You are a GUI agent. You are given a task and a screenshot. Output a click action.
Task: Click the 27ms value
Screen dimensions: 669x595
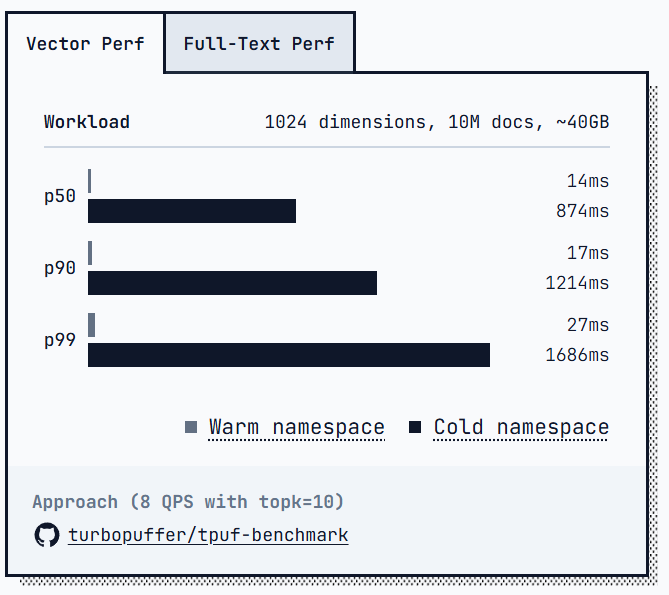(588, 325)
